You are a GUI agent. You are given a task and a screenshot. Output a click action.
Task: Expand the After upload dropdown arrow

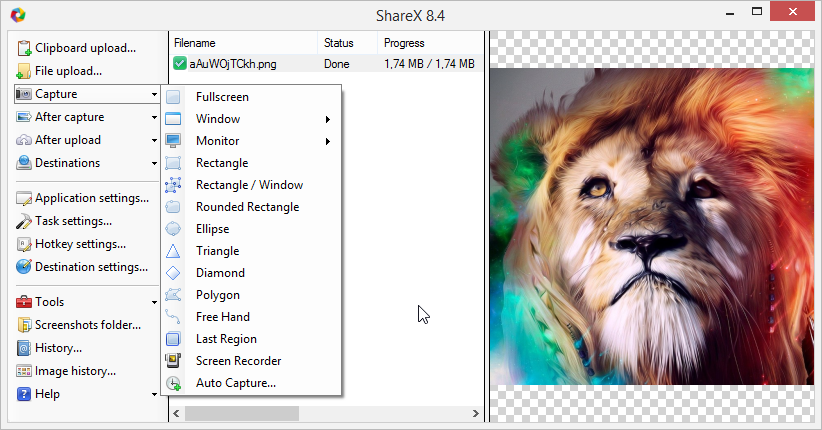pos(154,141)
